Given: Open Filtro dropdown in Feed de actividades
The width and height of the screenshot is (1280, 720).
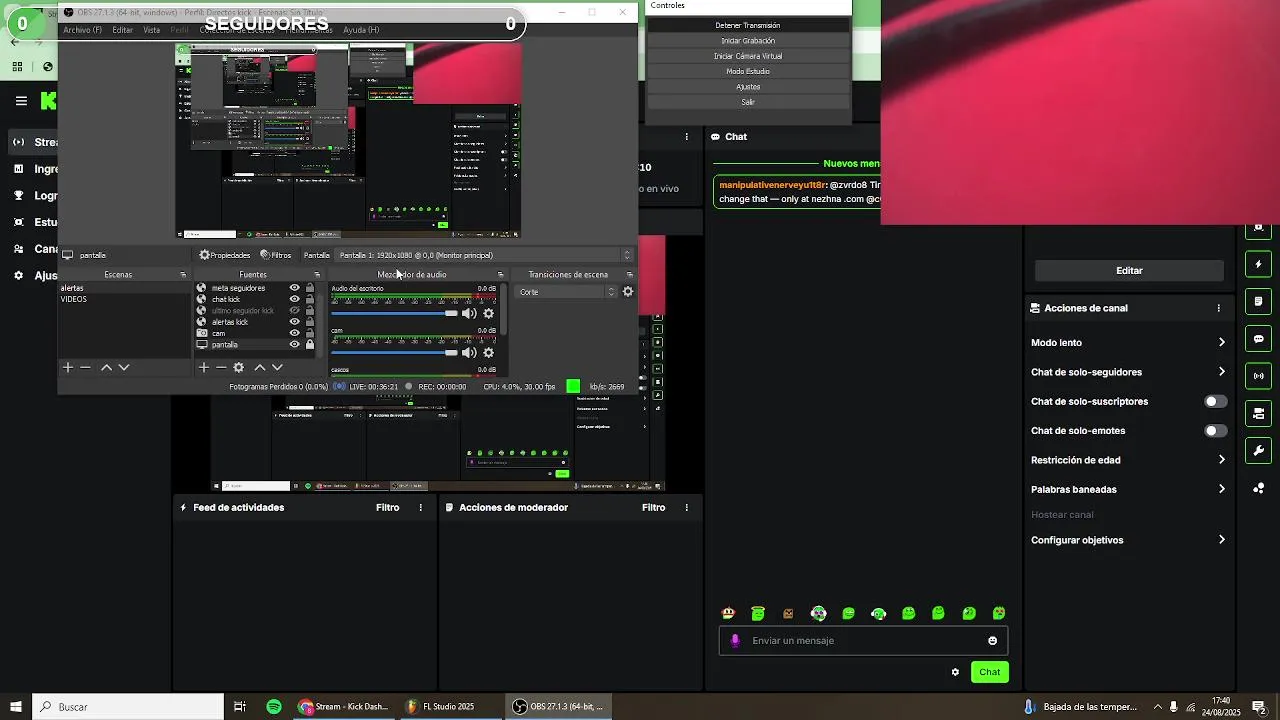Looking at the screenshot, I should [388, 508].
